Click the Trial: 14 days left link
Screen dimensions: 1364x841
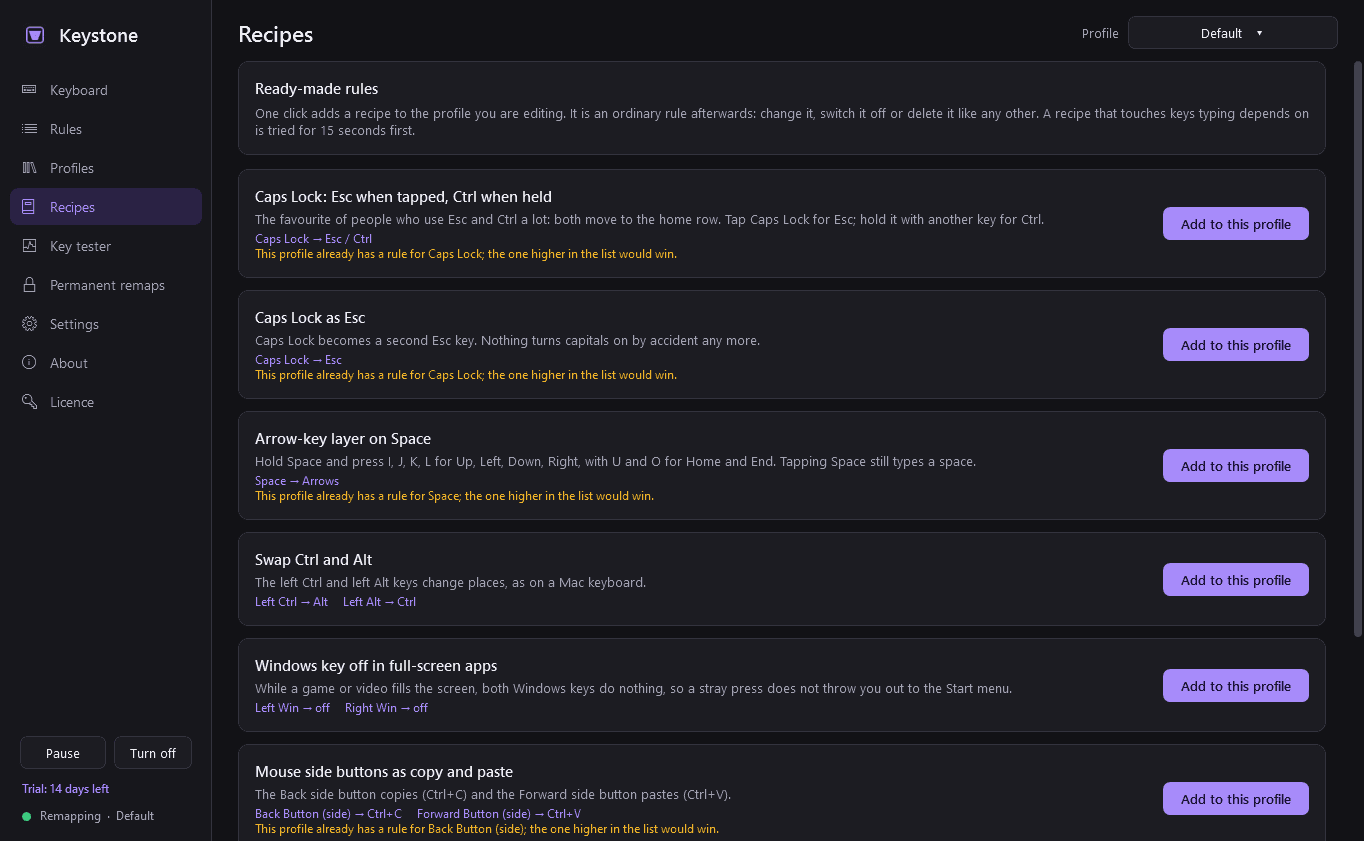click(66, 789)
